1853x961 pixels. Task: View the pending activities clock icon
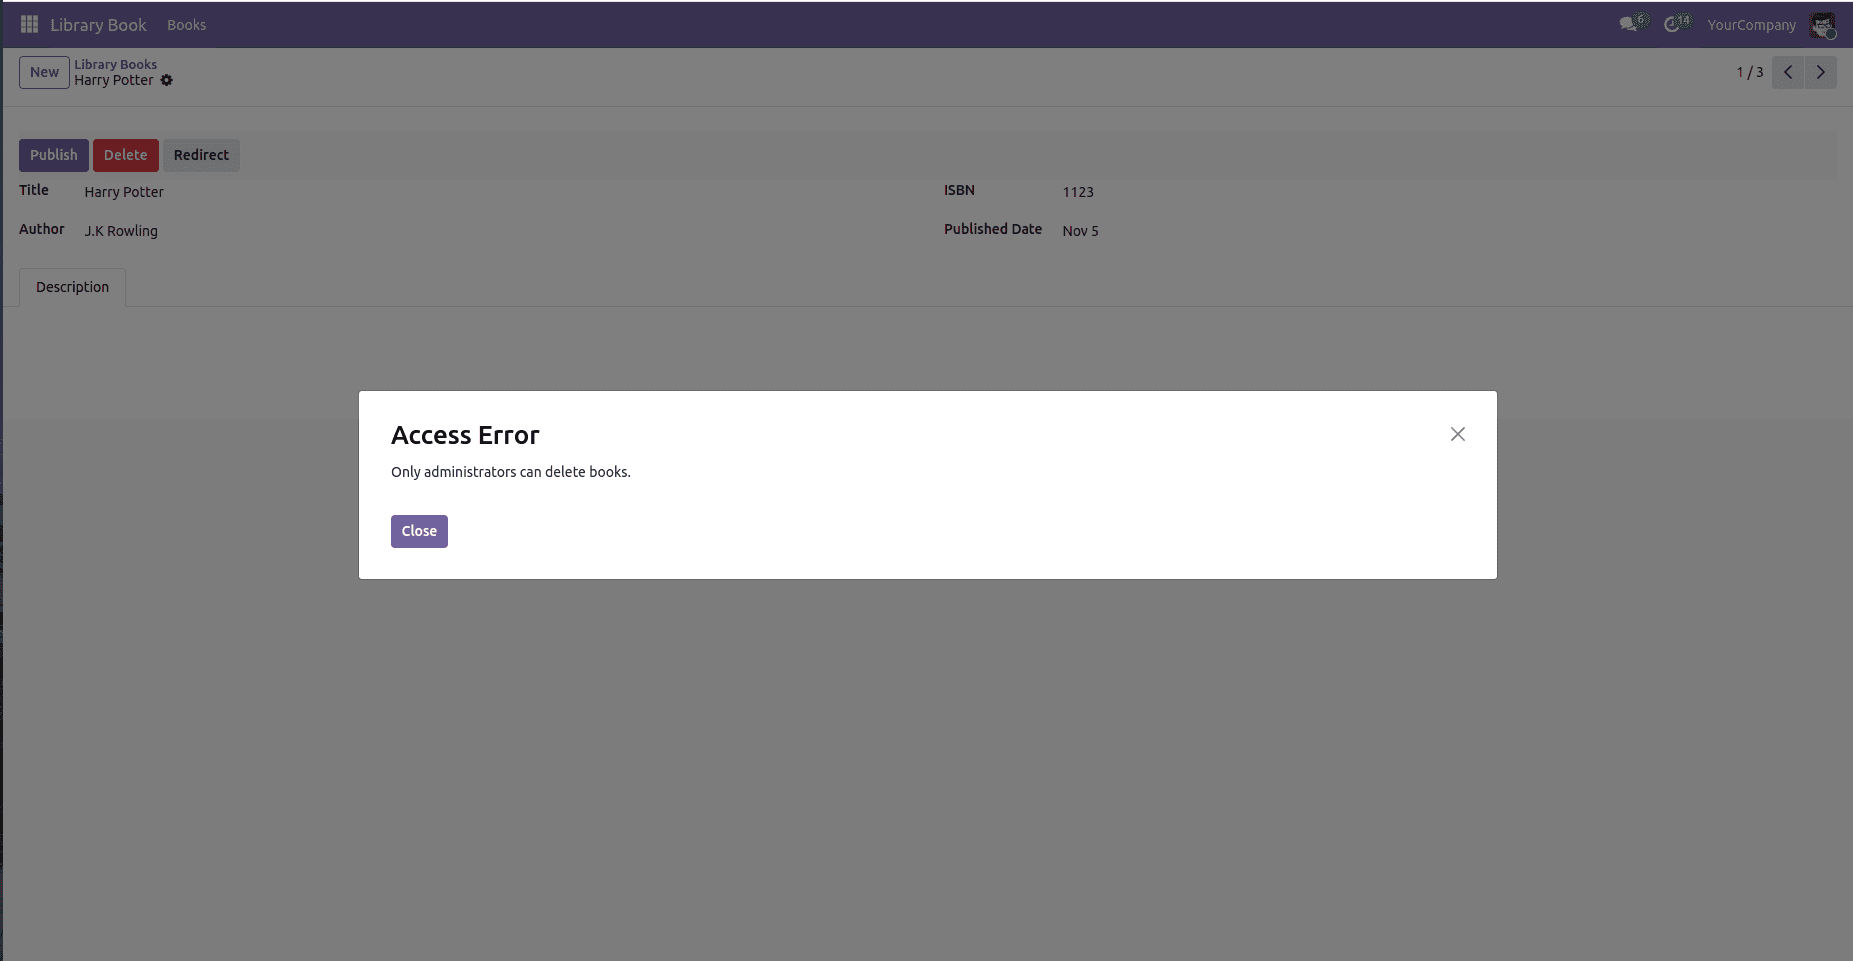tap(1673, 22)
